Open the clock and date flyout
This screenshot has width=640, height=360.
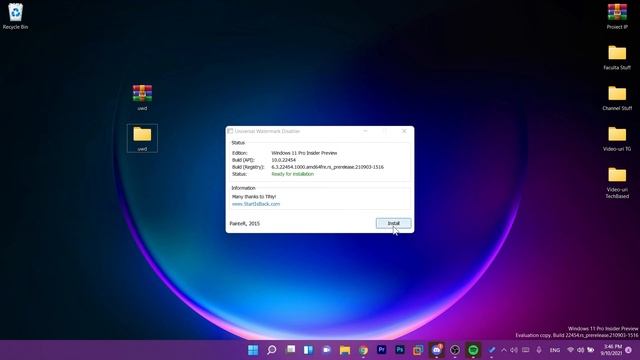(x=611, y=350)
